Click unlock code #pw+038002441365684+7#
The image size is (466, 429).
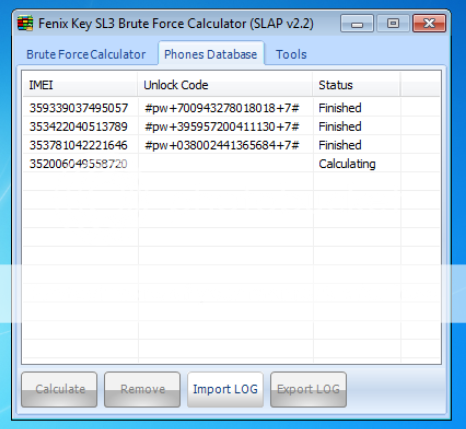[x=222, y=145]
